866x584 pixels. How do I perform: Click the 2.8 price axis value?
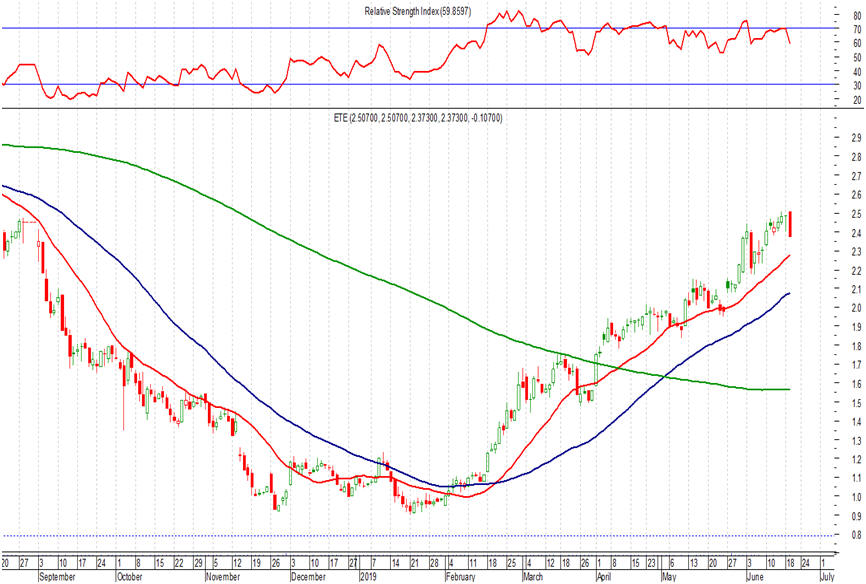click(856, 157)
